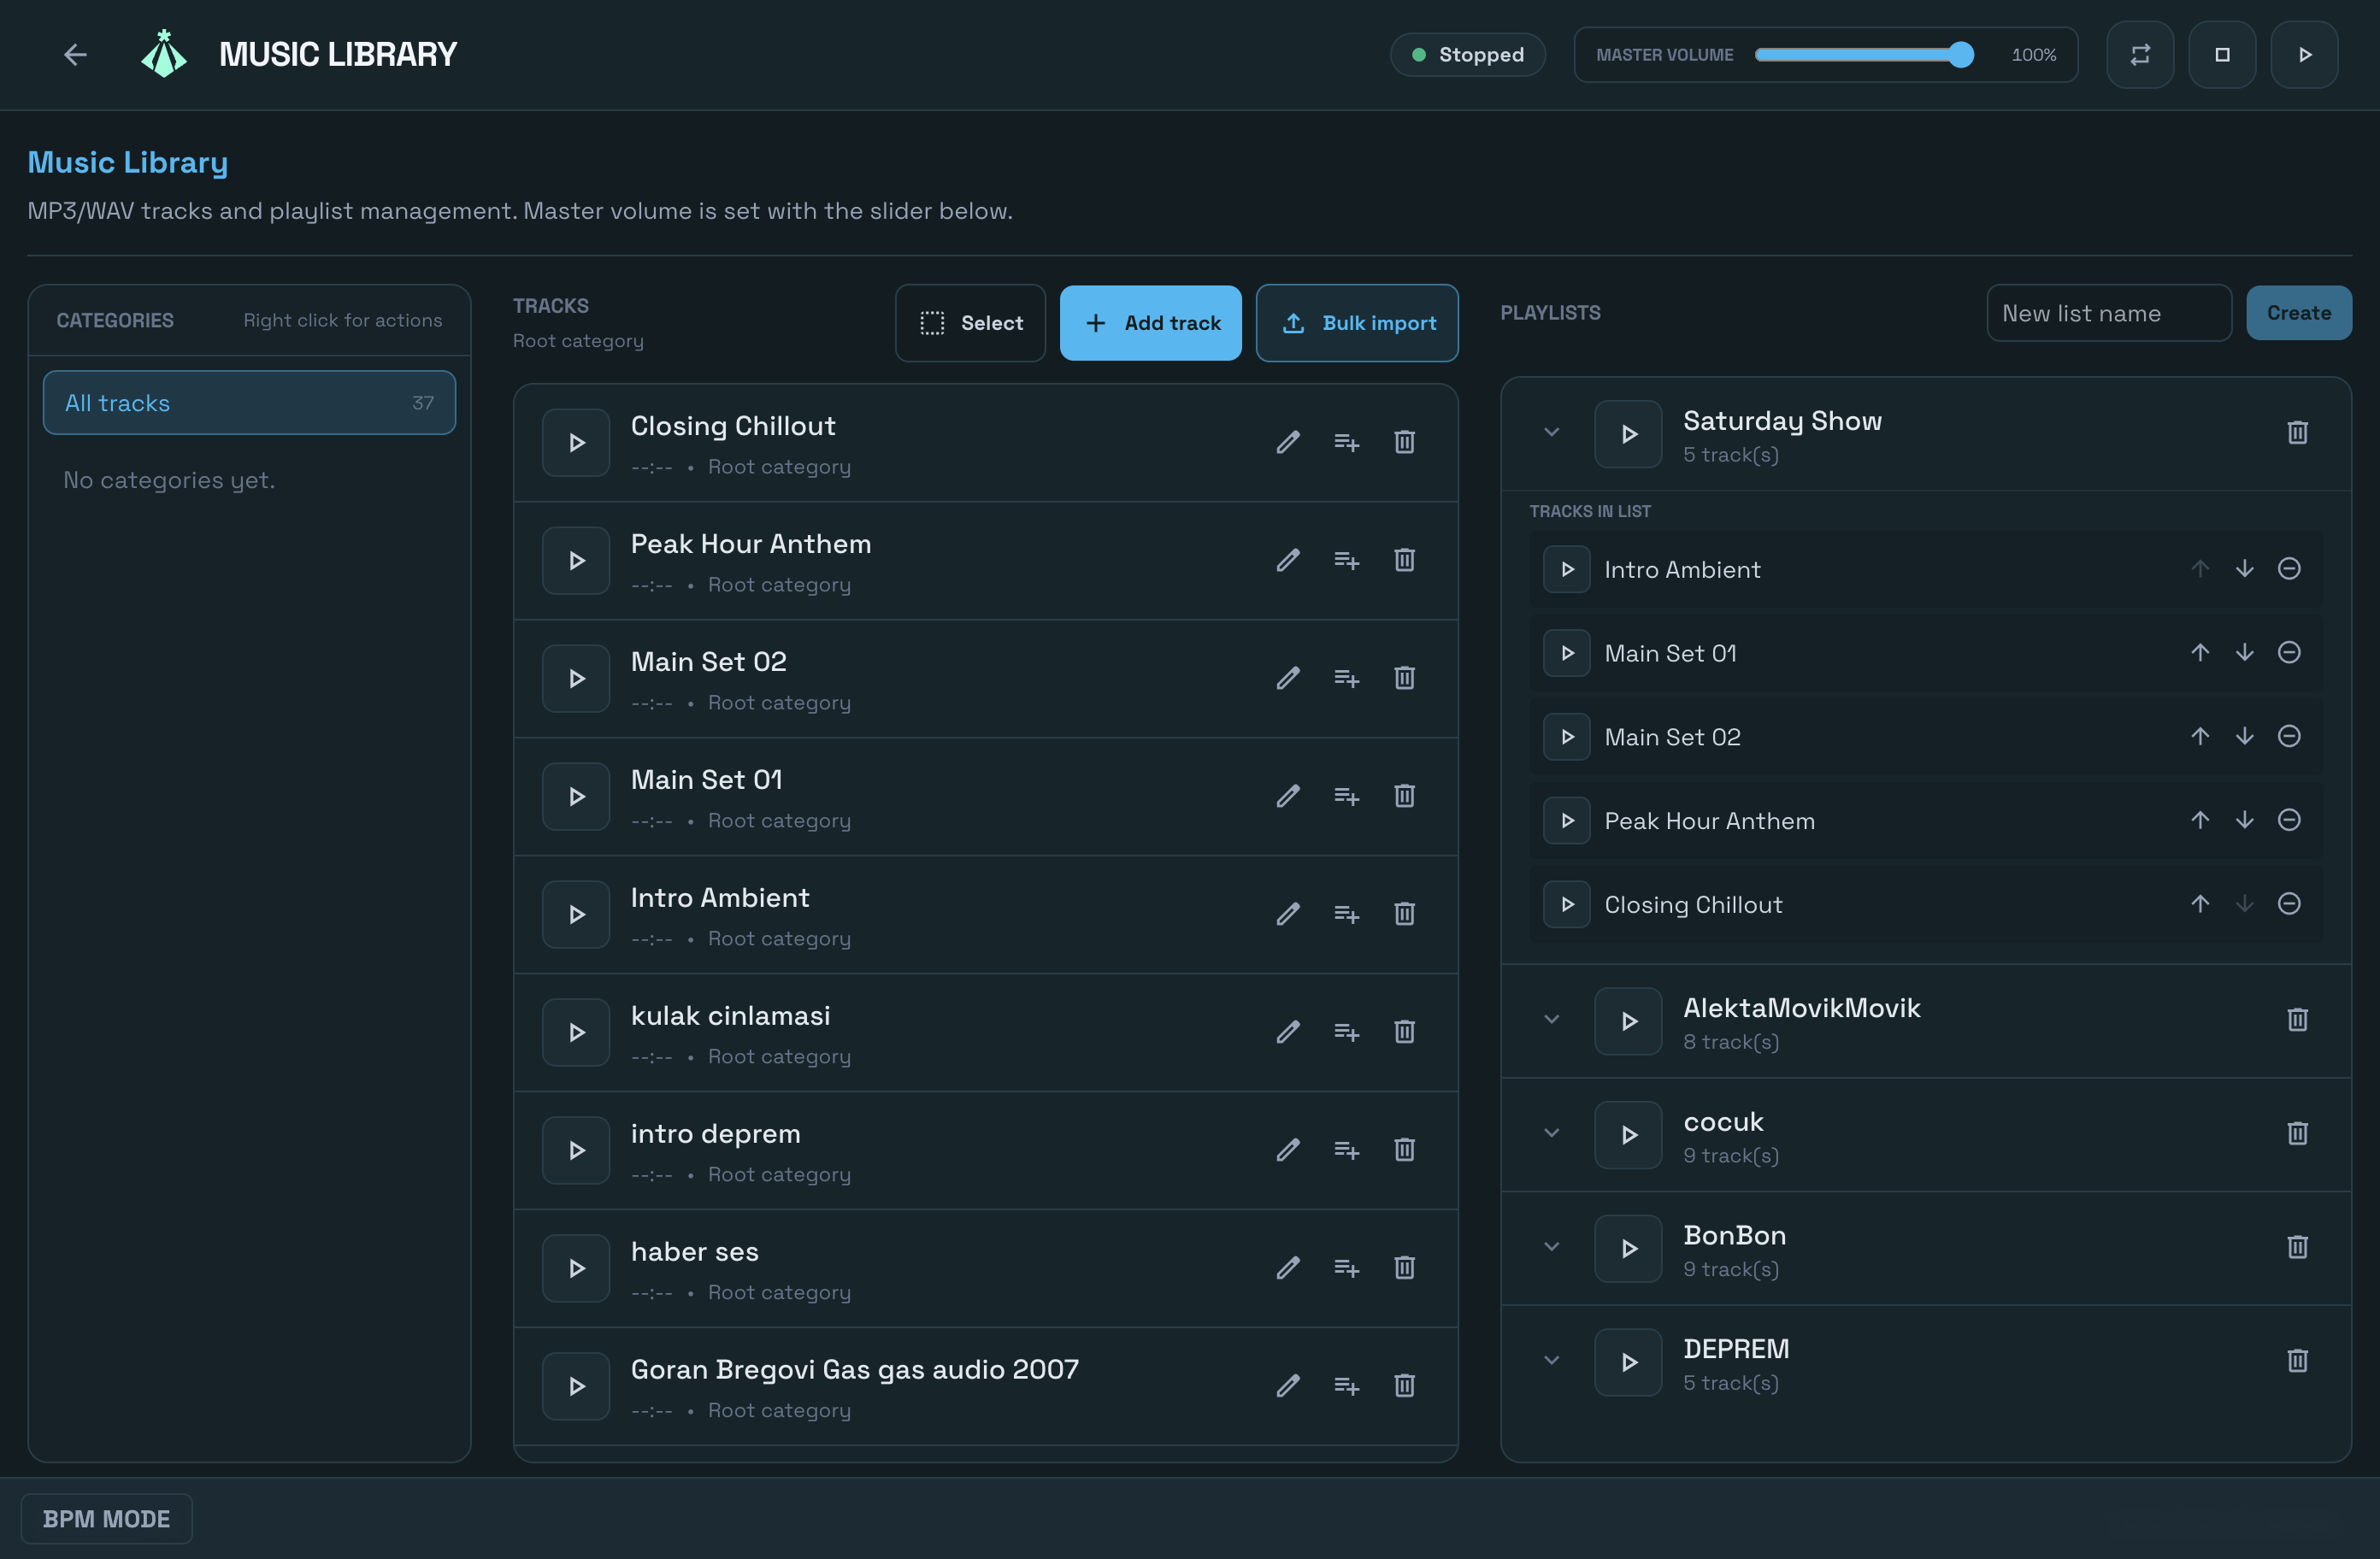Click the Add track button
The width and height of the screenshot is (2380, 1559).
pyautogui.click(x=1151, y=323)
